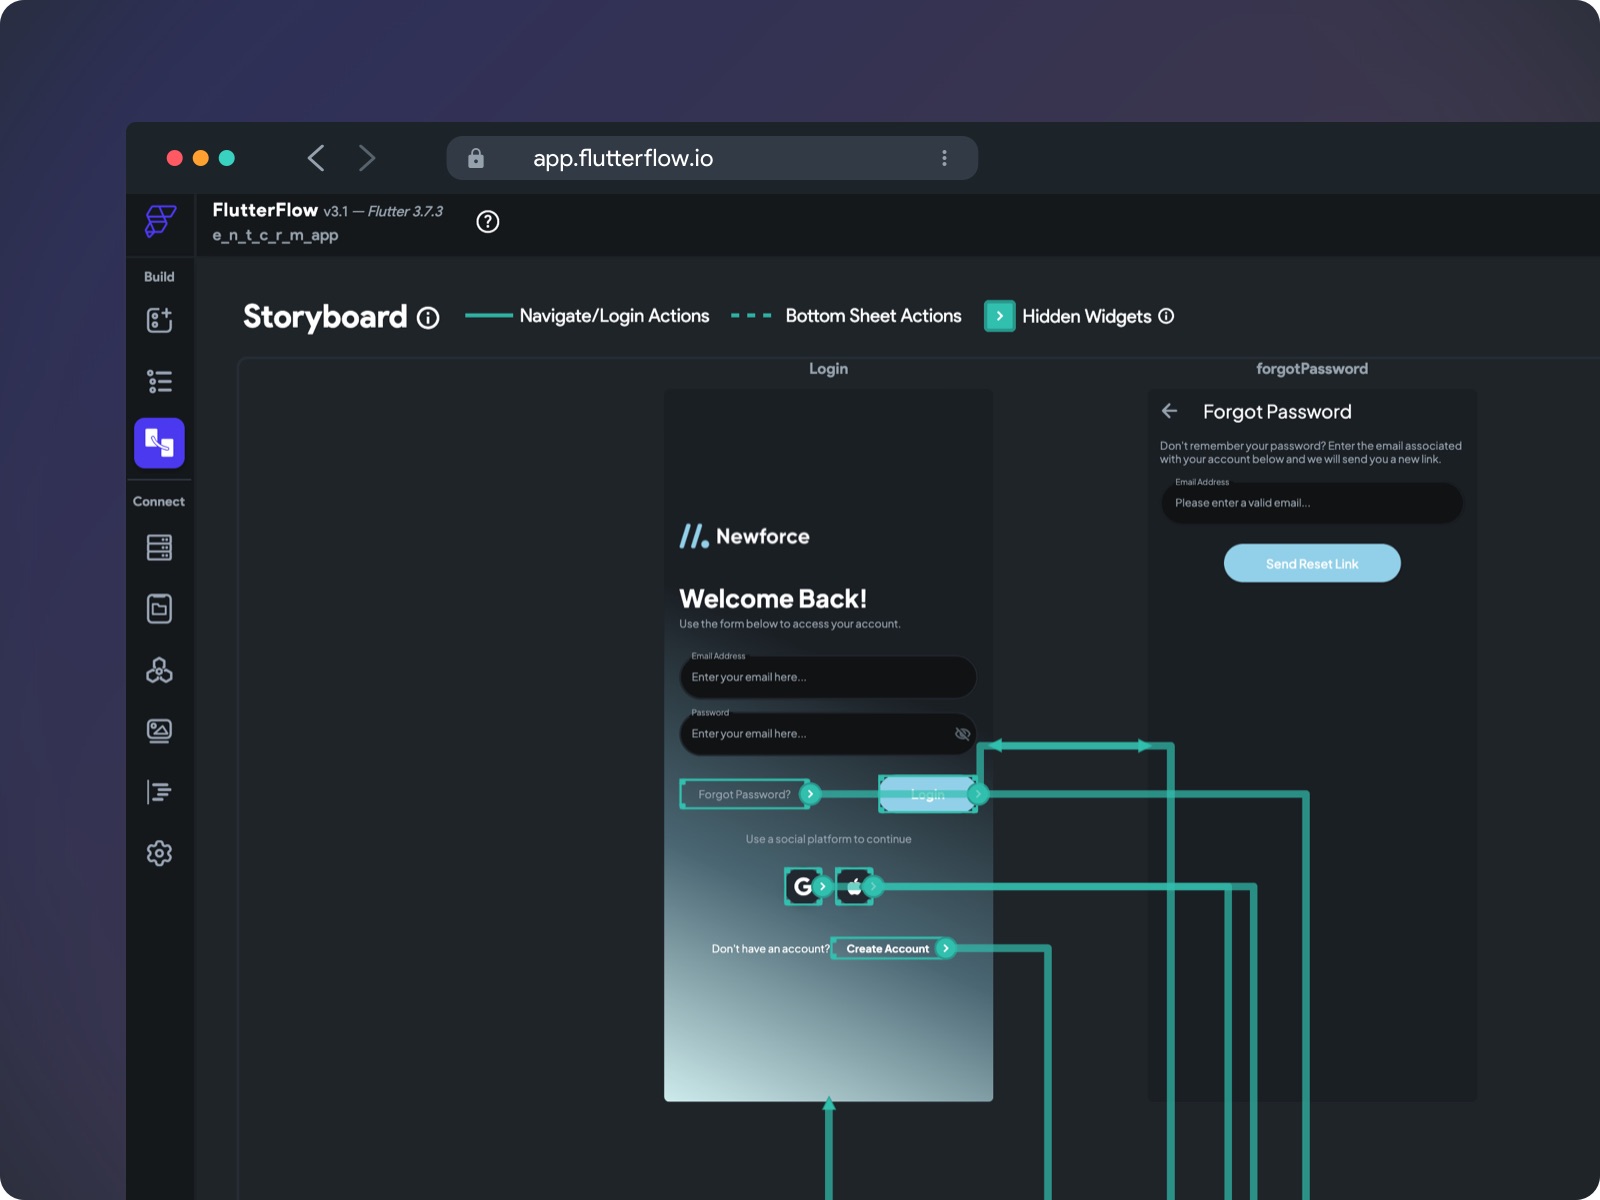Open the database collections icon under Connect
This screenshot has height=1200, width=1600.
pyautogui.click(x=159, y=547)
